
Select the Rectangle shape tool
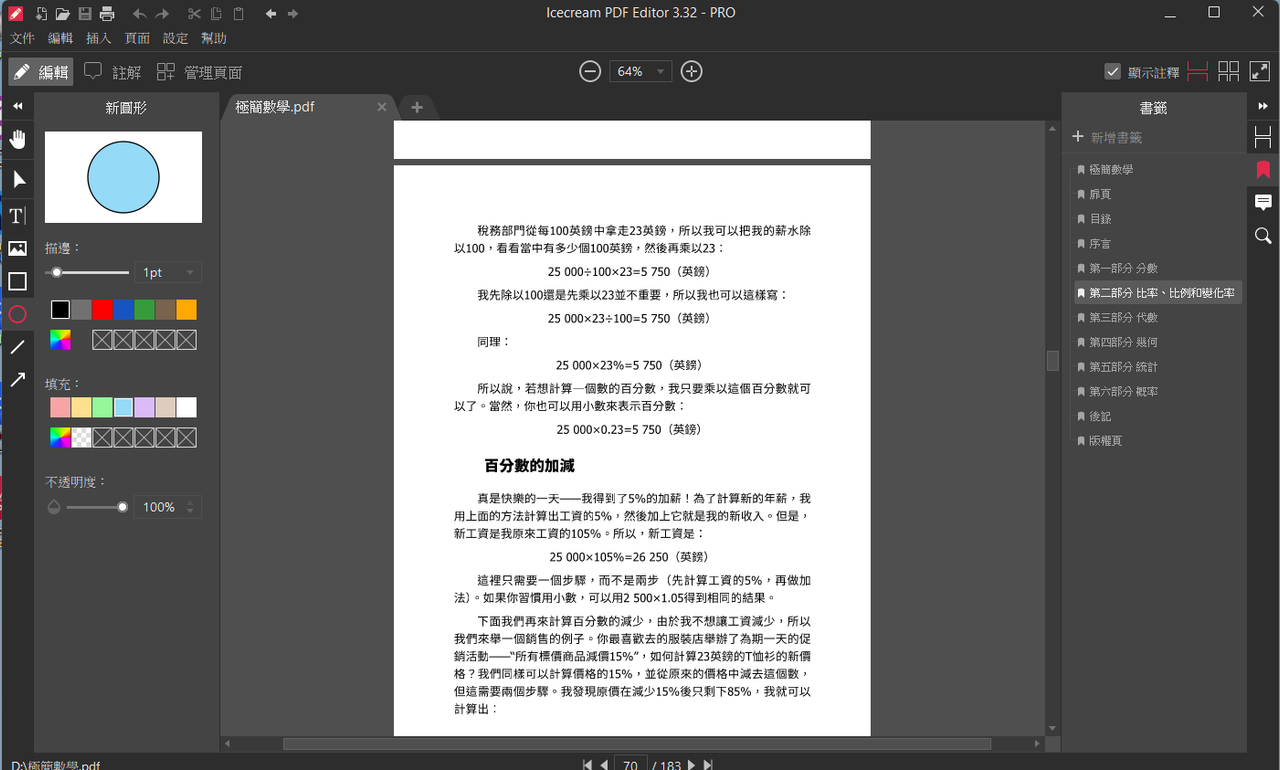pyautogui.click(x=17, y=282)
